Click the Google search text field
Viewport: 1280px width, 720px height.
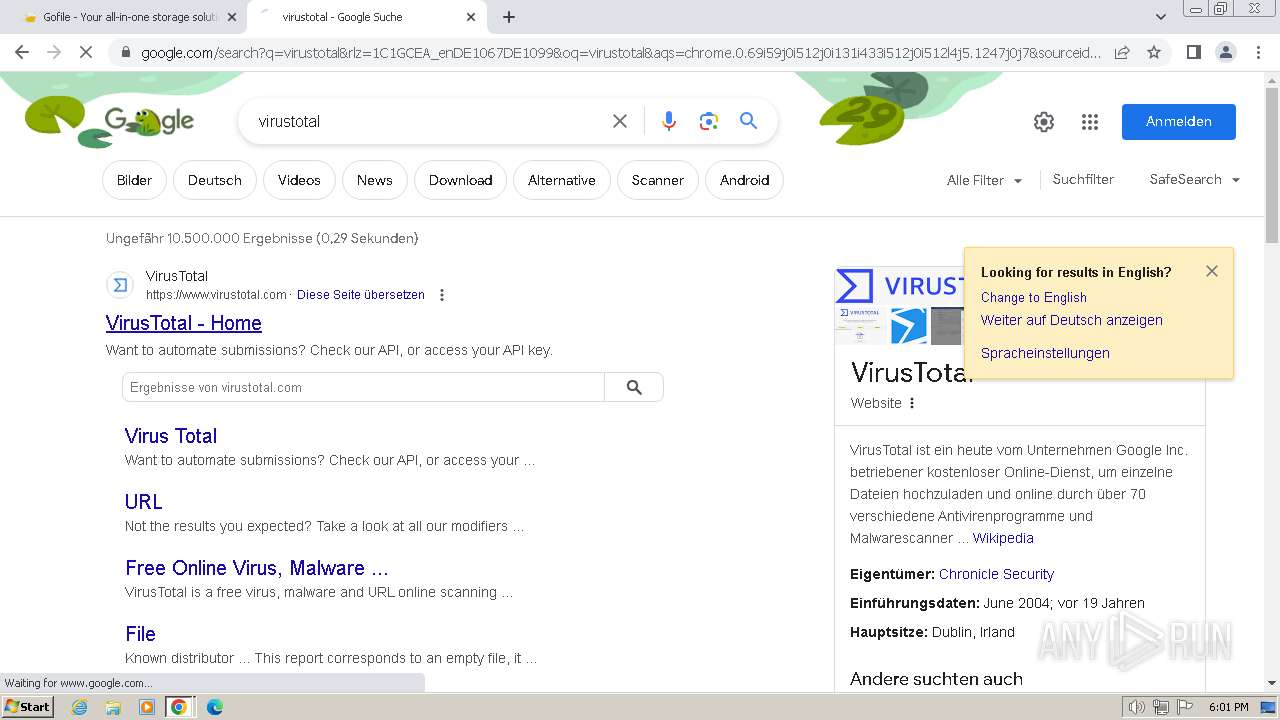430,121
